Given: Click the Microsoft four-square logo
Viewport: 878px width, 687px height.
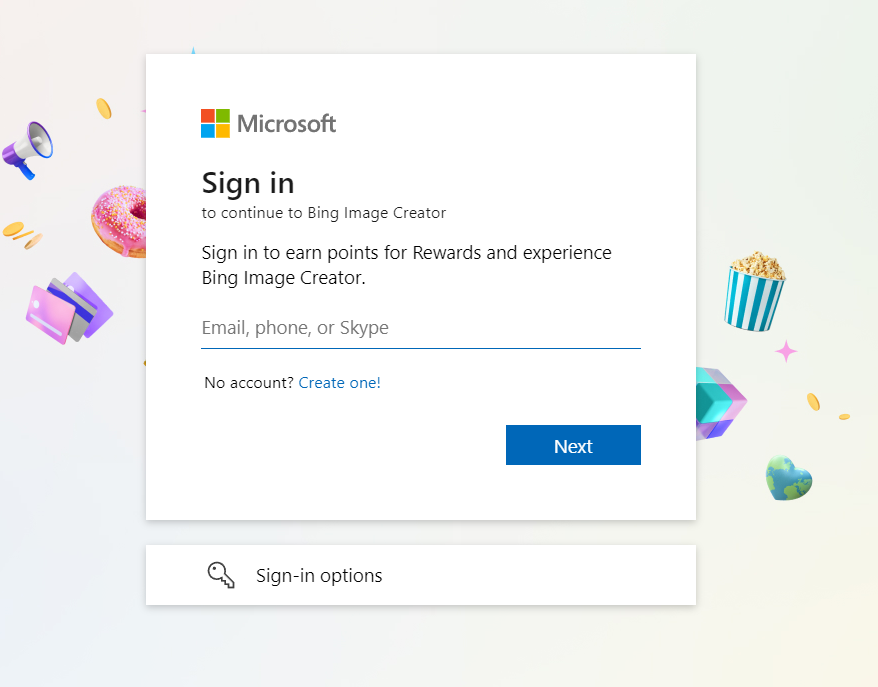Looking at the screenshot, I should click(x=216, y=123).
